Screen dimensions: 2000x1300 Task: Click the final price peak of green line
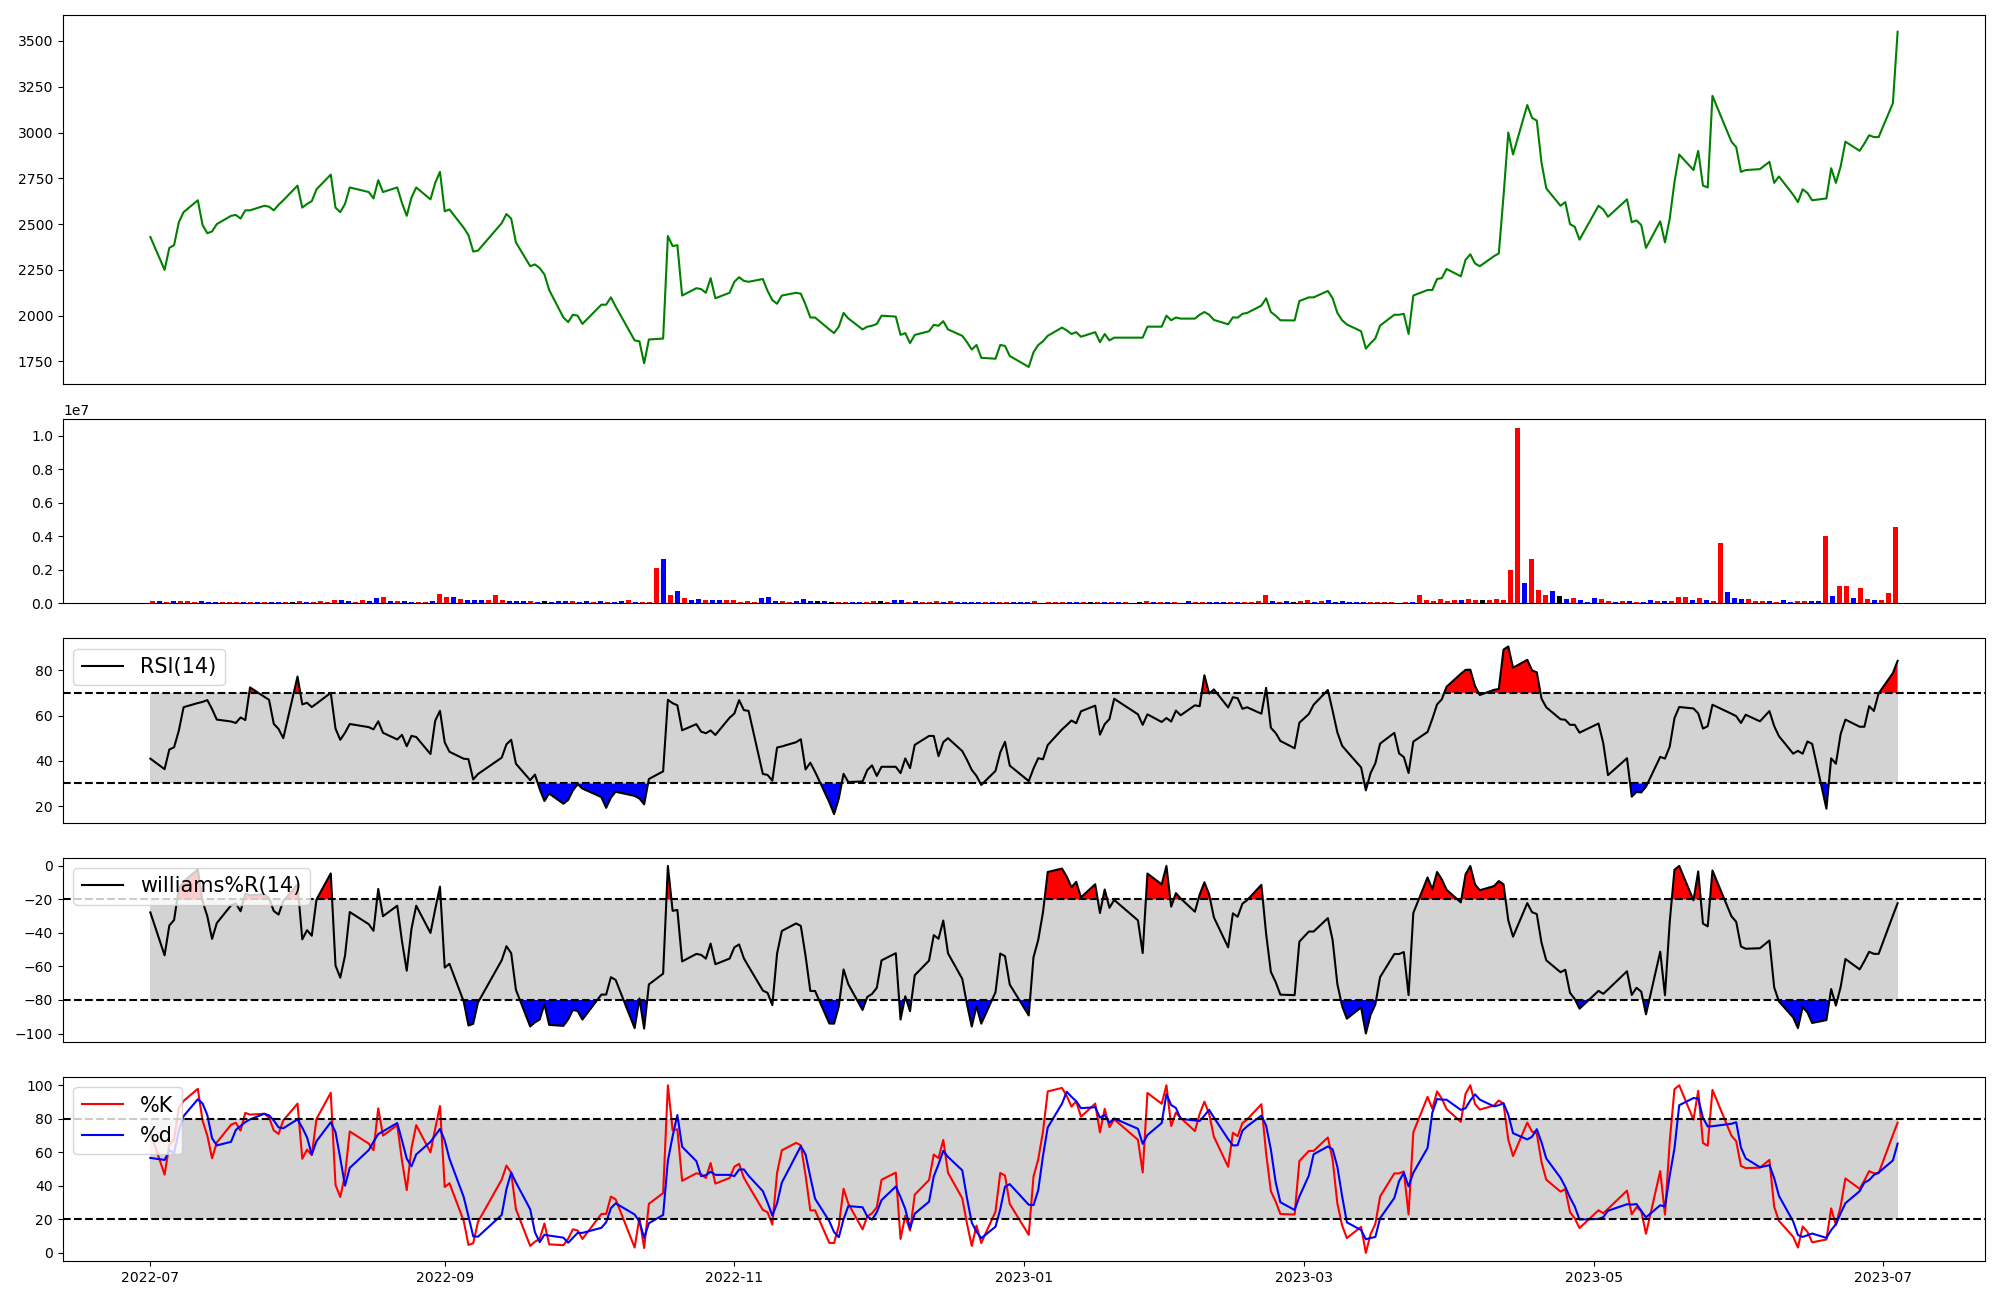point(1897,32)
